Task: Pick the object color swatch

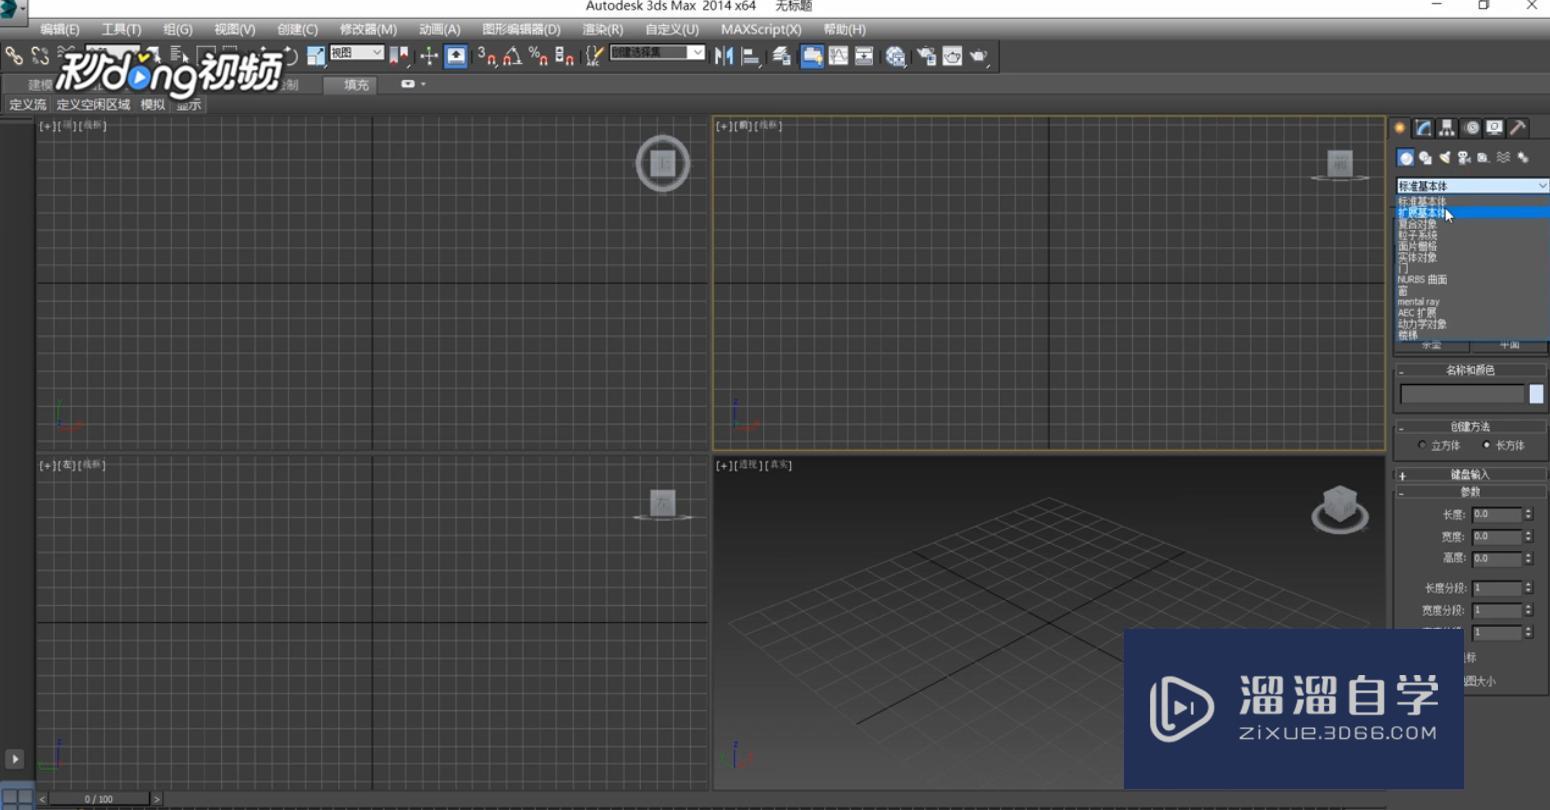Action: point(1536,394)
